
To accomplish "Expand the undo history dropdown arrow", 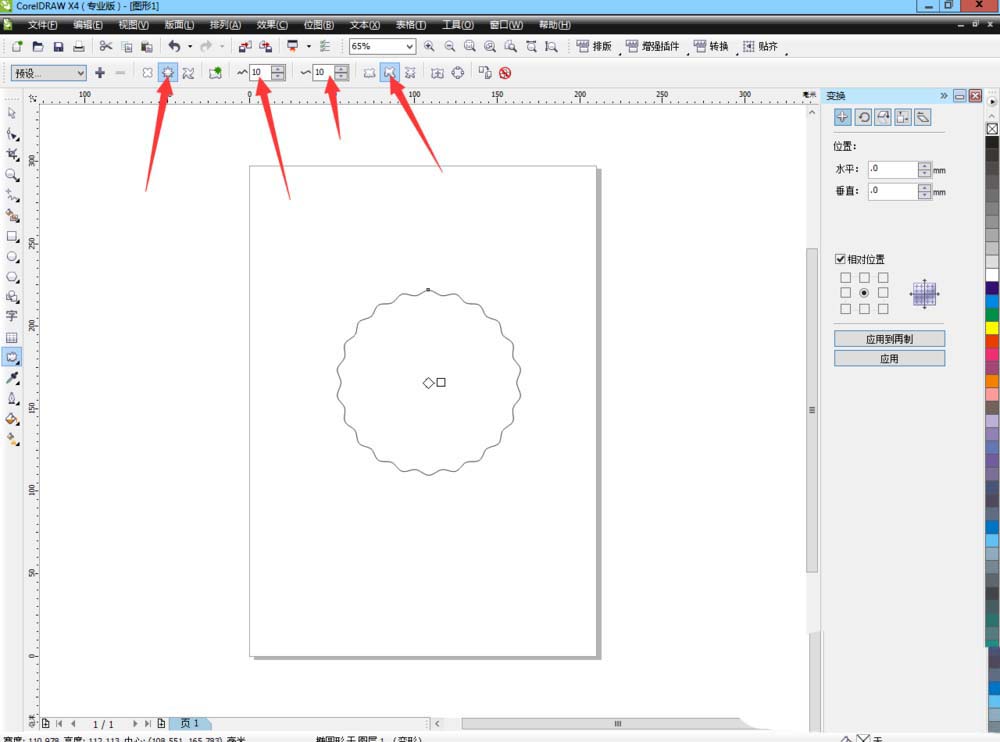I will [190, 46].
